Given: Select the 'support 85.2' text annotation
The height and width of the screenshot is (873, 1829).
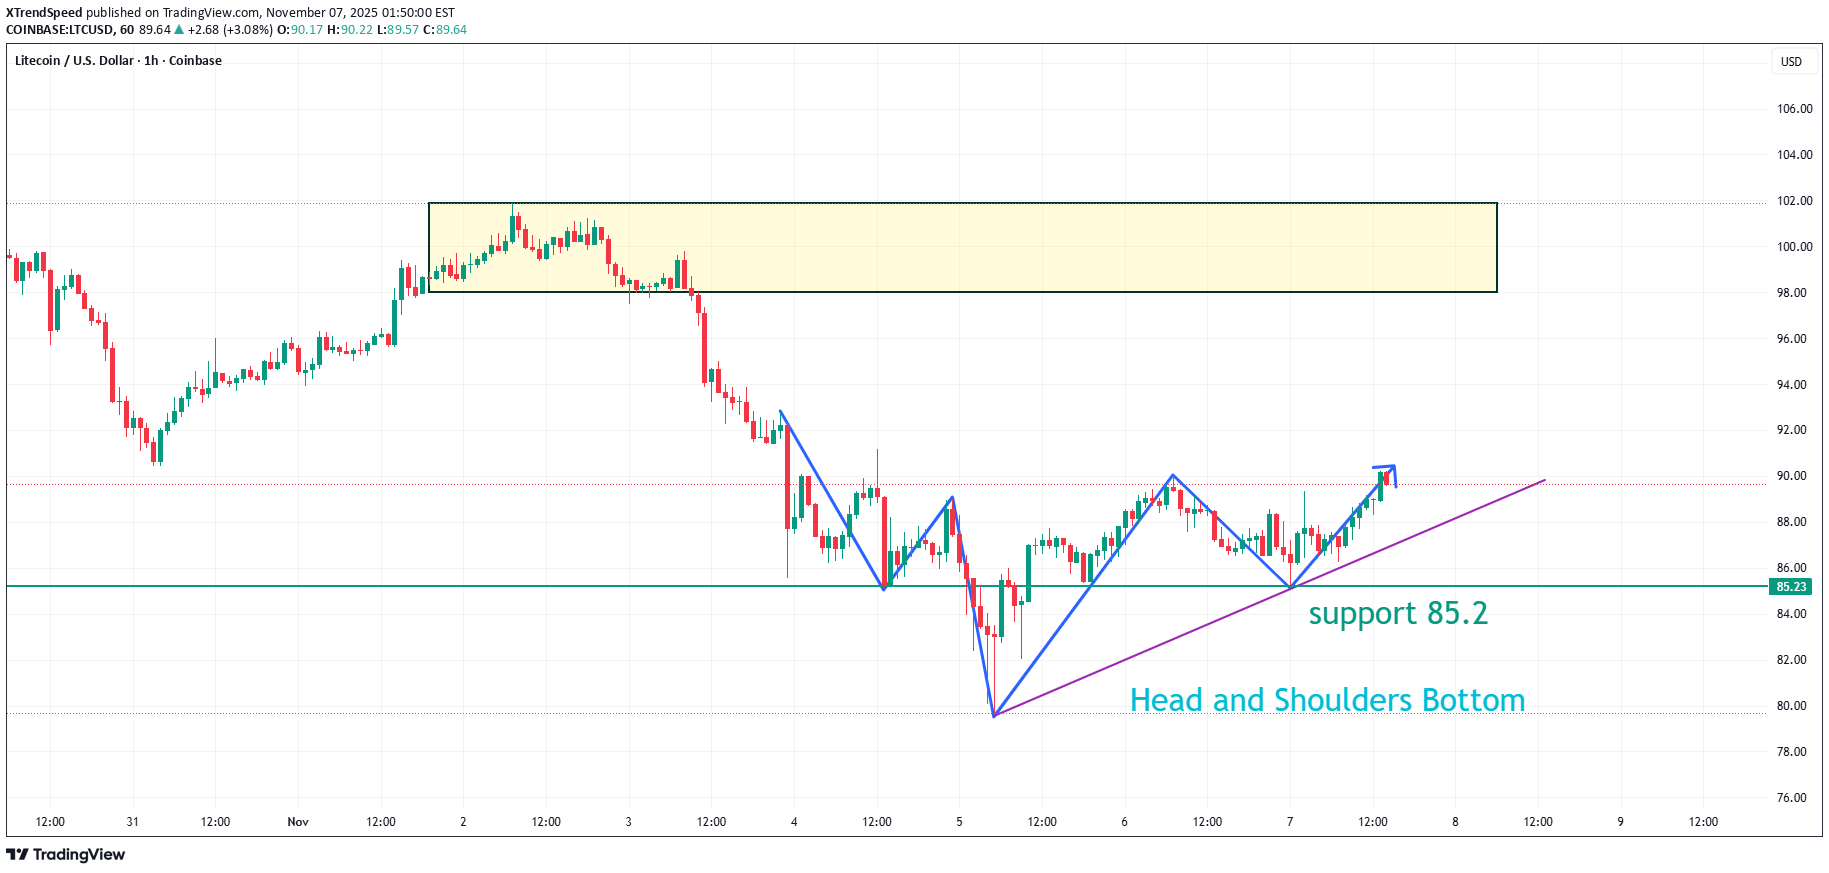Looking at the screenshot, I should click(1397, 613).
